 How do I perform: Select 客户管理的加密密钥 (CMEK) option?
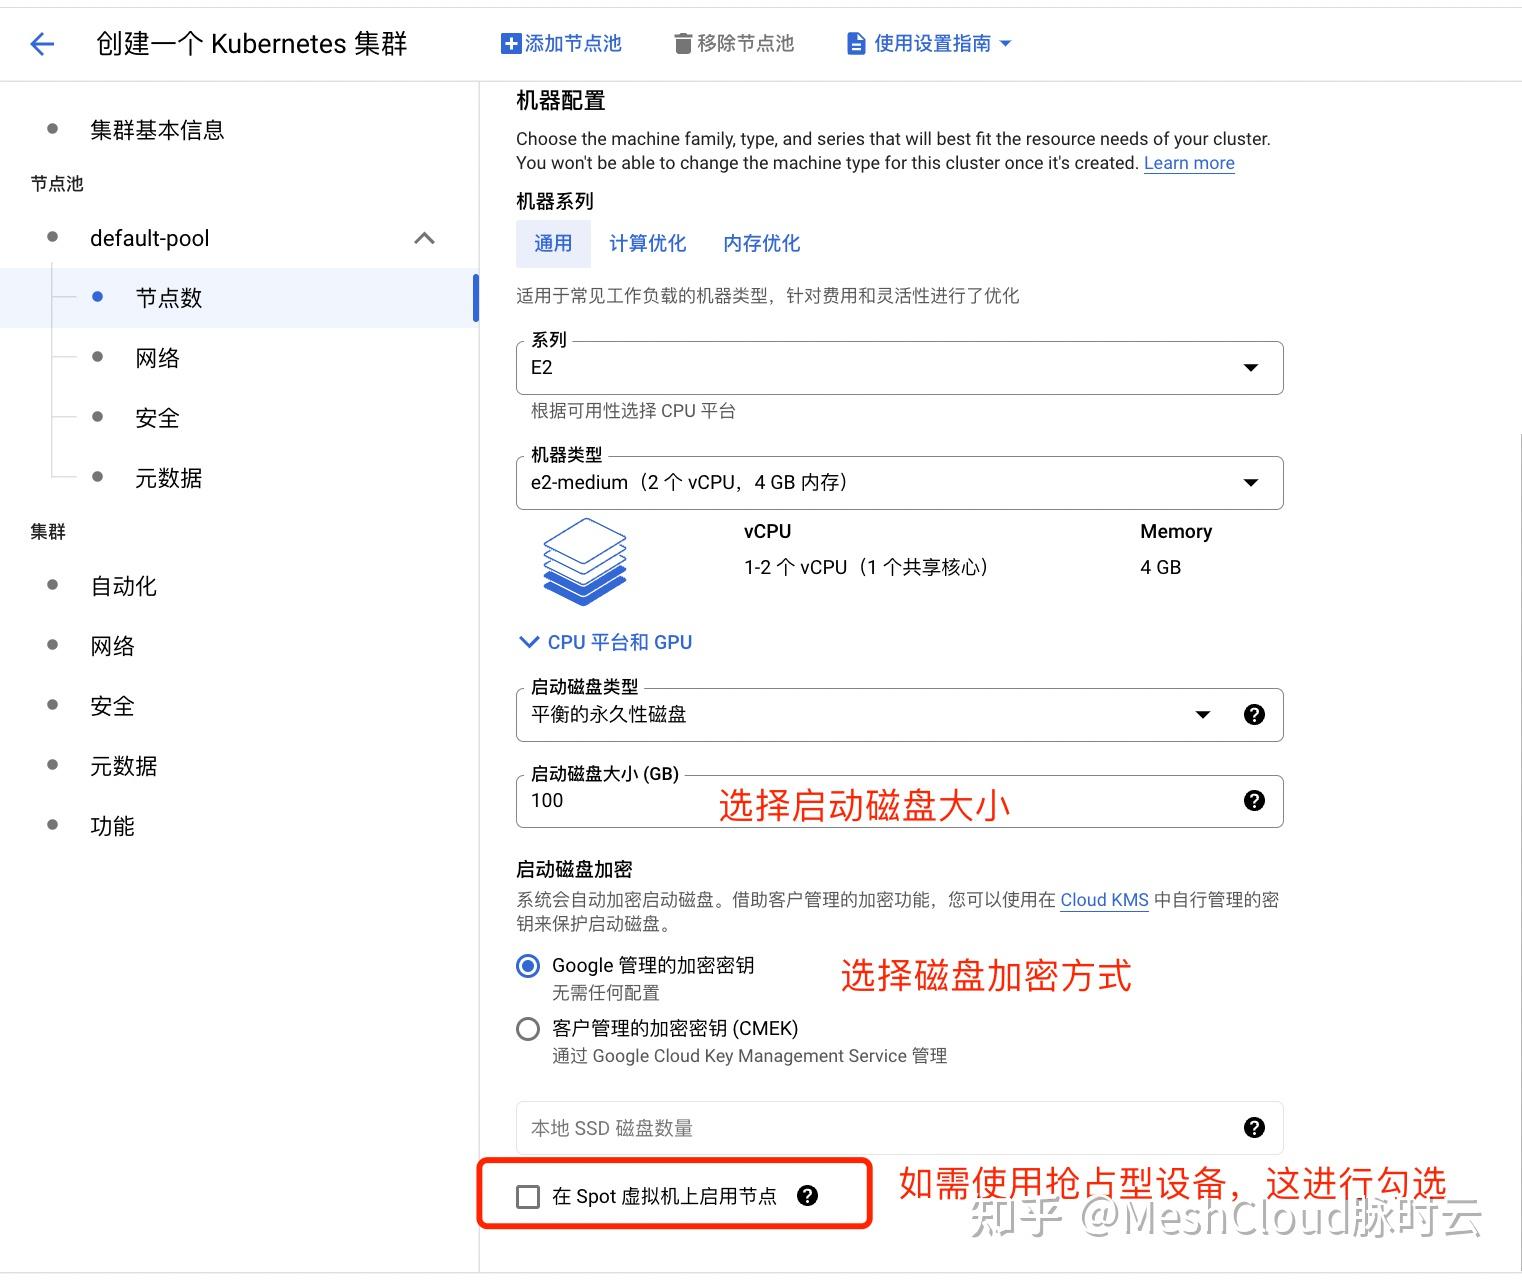click(528, 1028)
